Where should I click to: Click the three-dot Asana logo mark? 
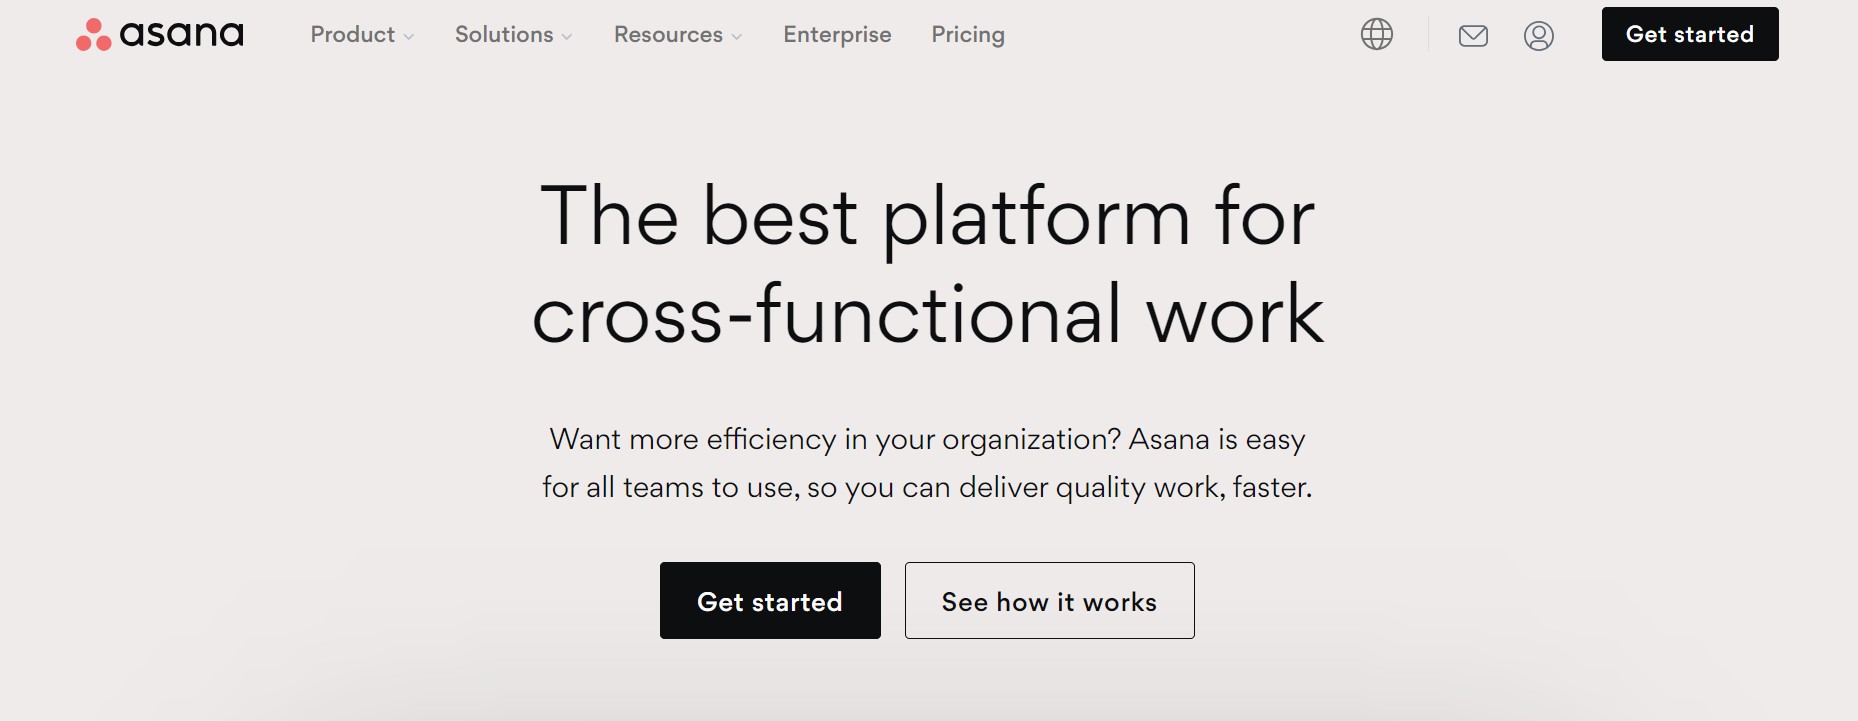(x=93, y=34)
